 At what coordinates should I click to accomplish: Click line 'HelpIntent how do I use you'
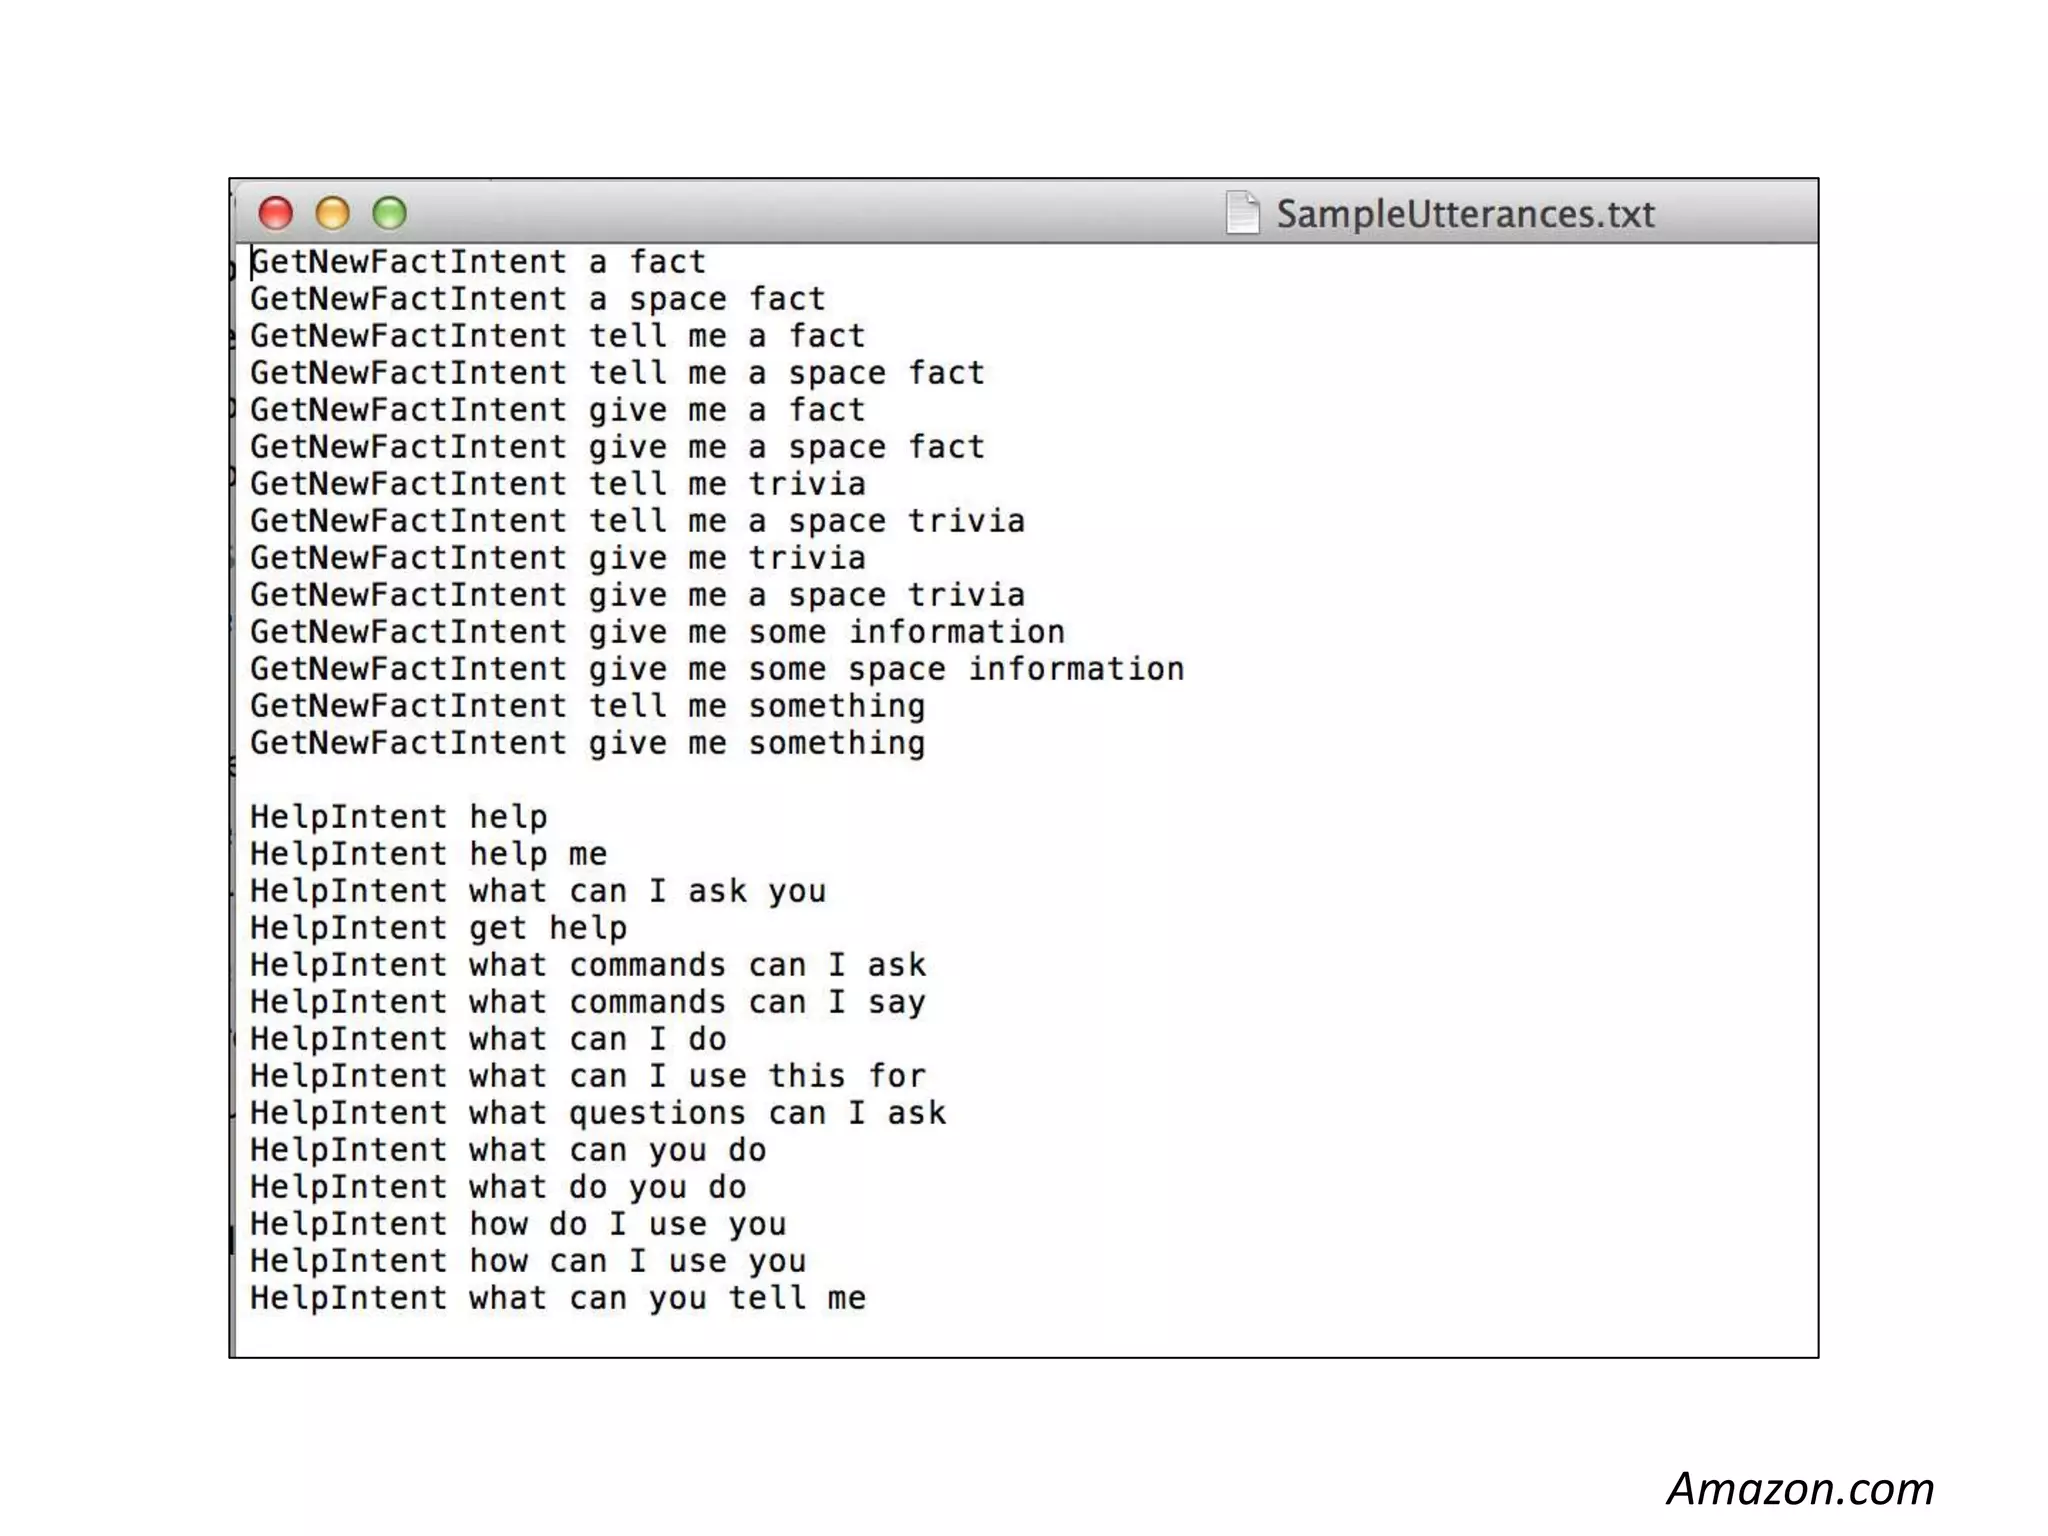coord(518,1224)
